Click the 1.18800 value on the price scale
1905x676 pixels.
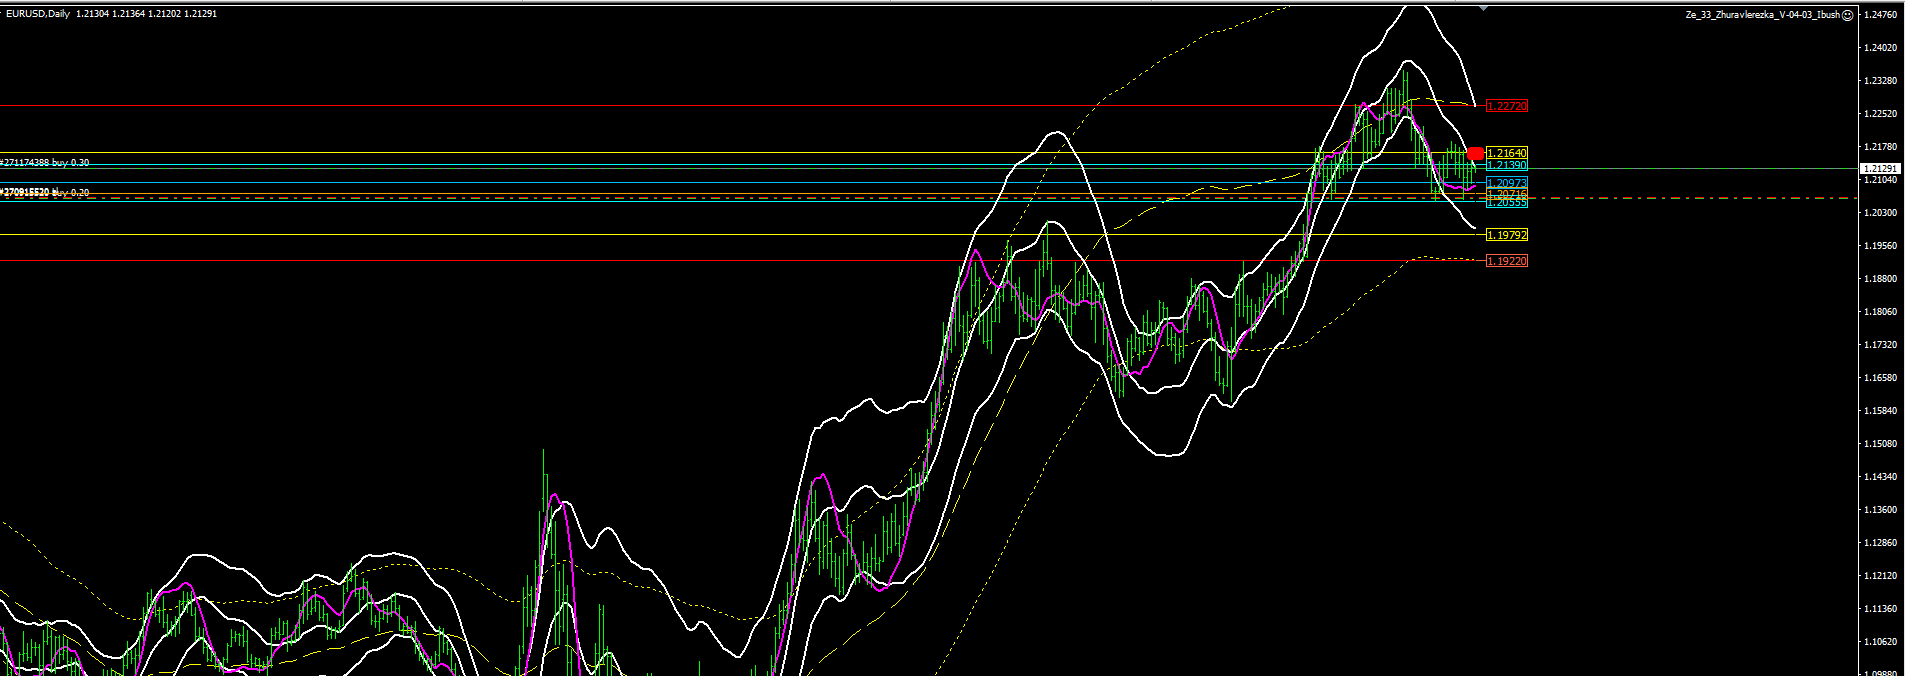coord(1882,279)
